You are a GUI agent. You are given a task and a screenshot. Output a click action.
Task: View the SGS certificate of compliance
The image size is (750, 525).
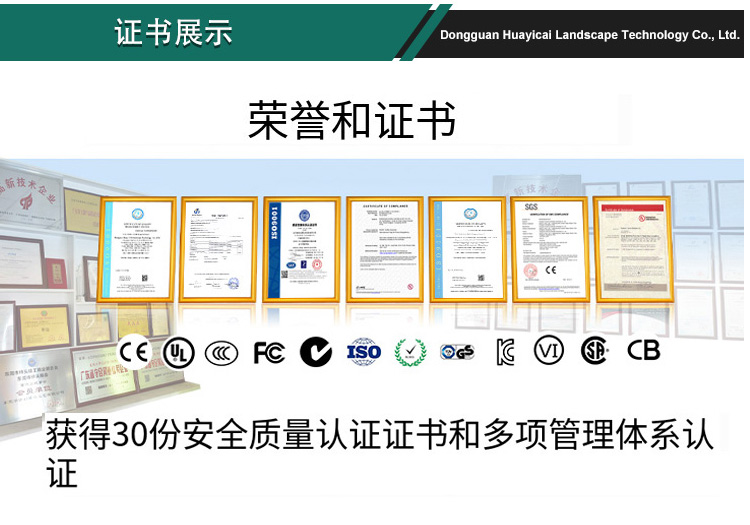point(550,248)
